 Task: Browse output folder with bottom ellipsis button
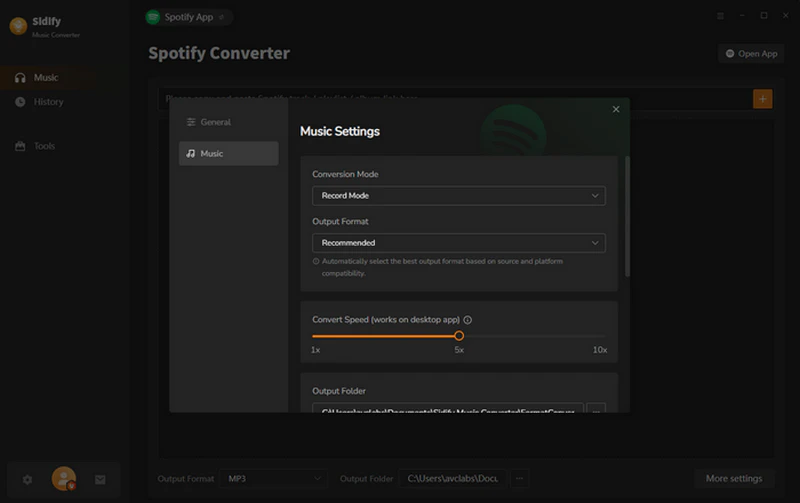(519, 479)
